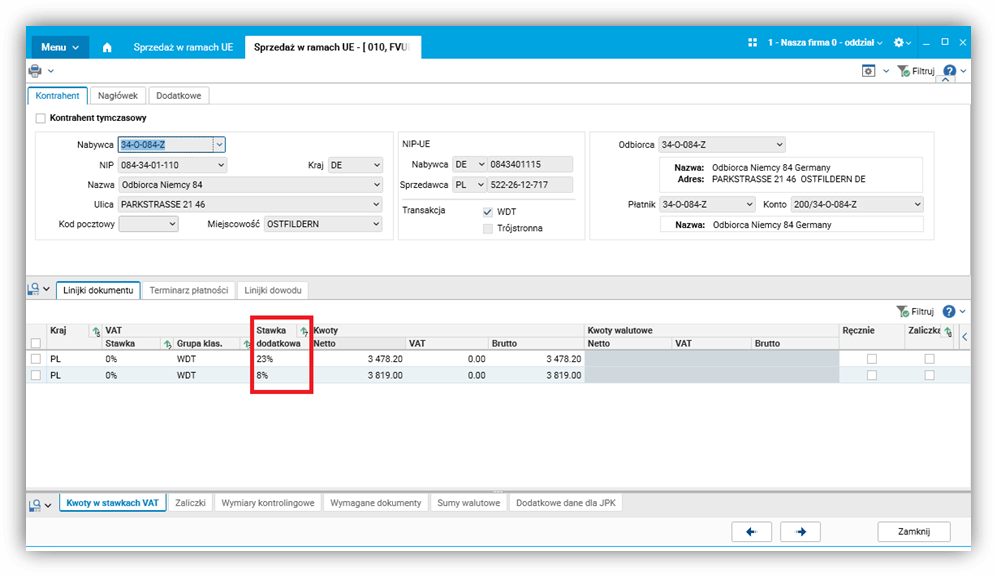Screen dimensions: 996x576
Task: Select the Kontrahent tab
Action: pos(58,95)
